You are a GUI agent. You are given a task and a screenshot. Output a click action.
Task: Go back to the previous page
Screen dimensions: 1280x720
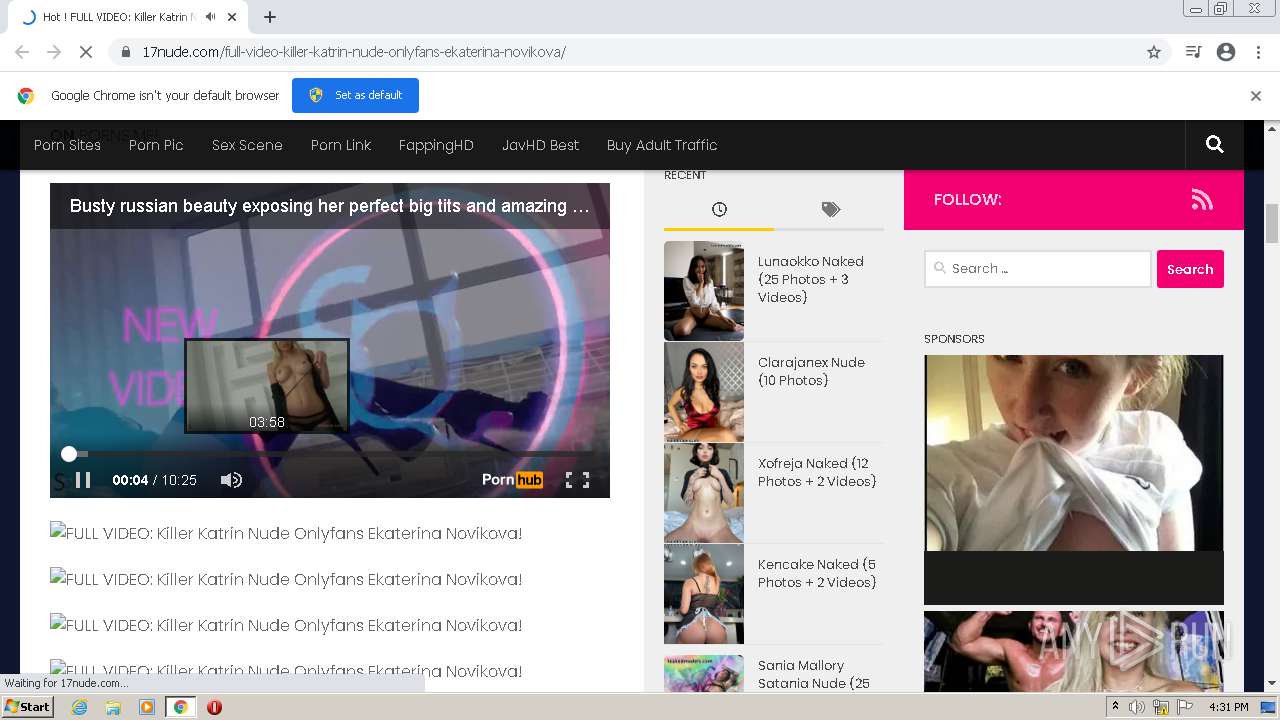click(22, 52)
